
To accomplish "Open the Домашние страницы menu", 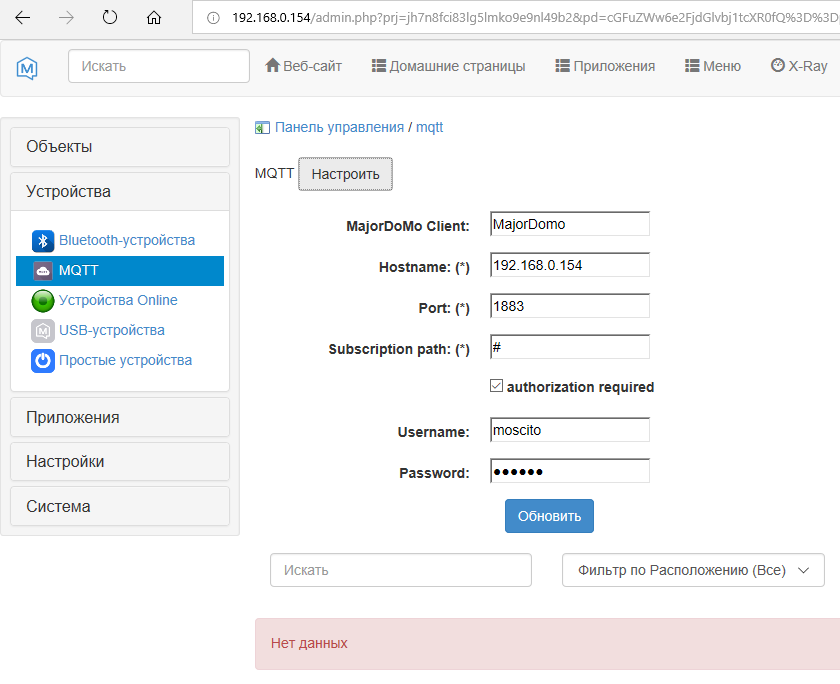I will point(448,66).
